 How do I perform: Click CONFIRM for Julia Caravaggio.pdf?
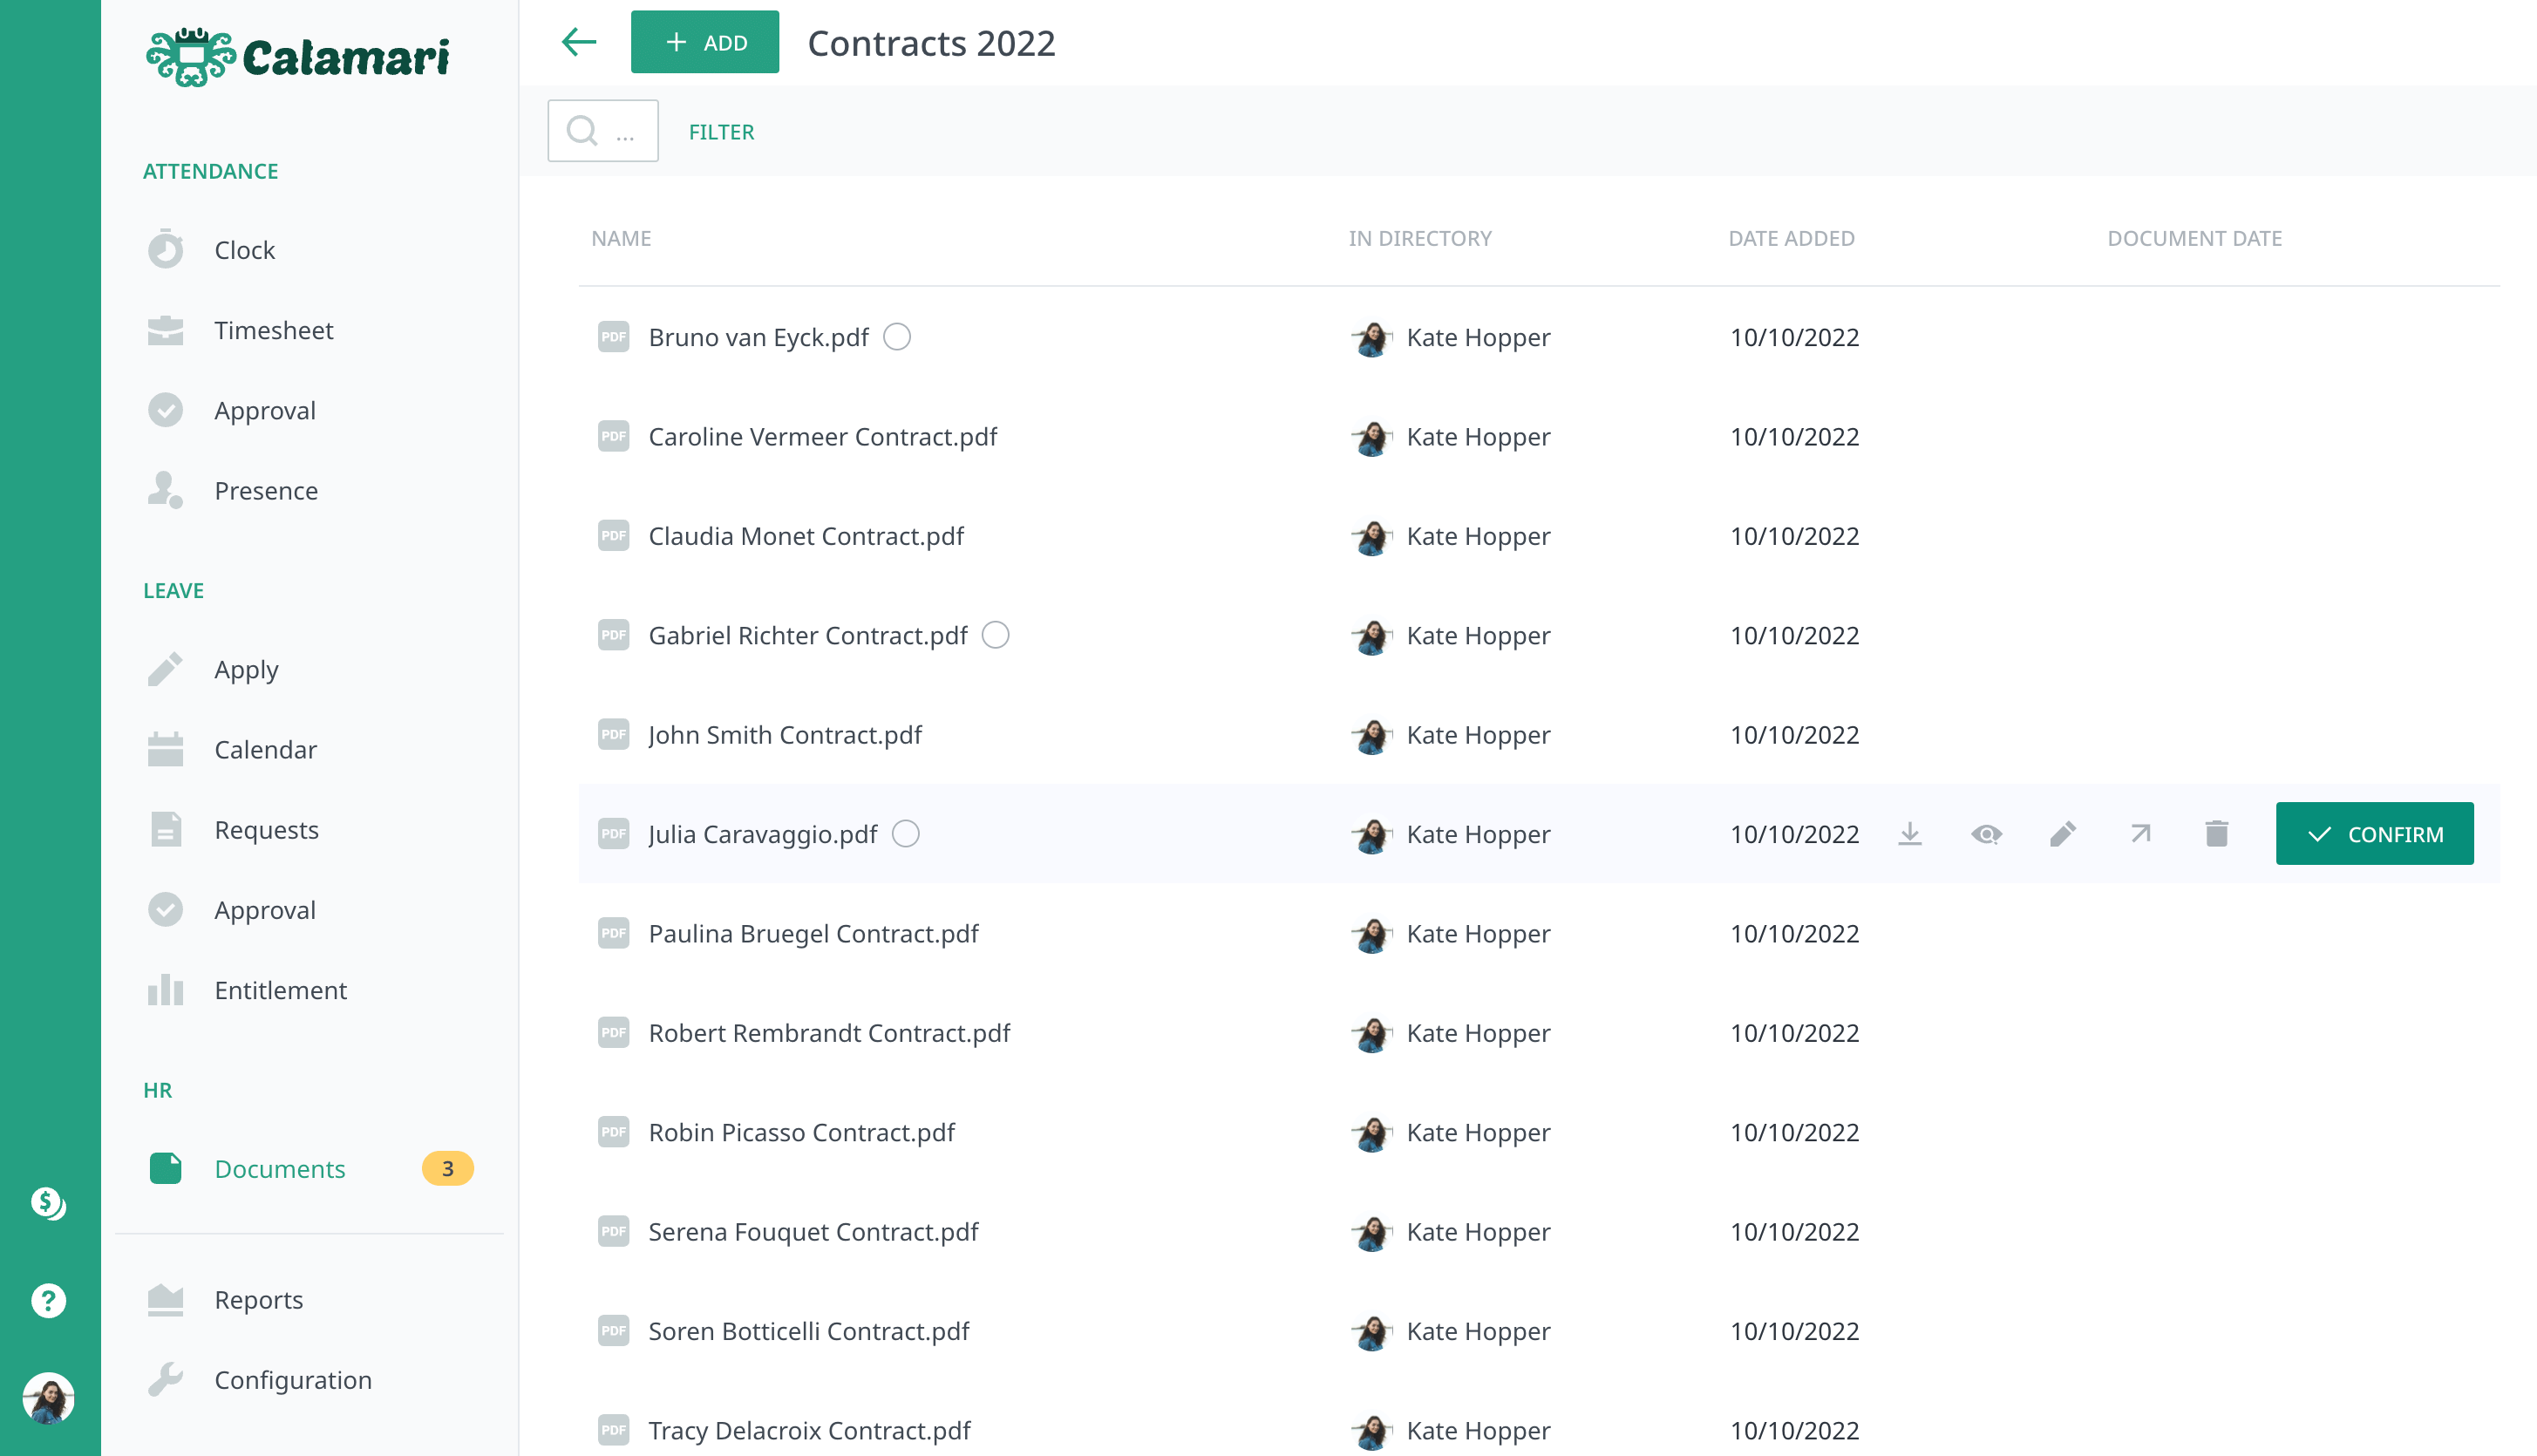2374,833
